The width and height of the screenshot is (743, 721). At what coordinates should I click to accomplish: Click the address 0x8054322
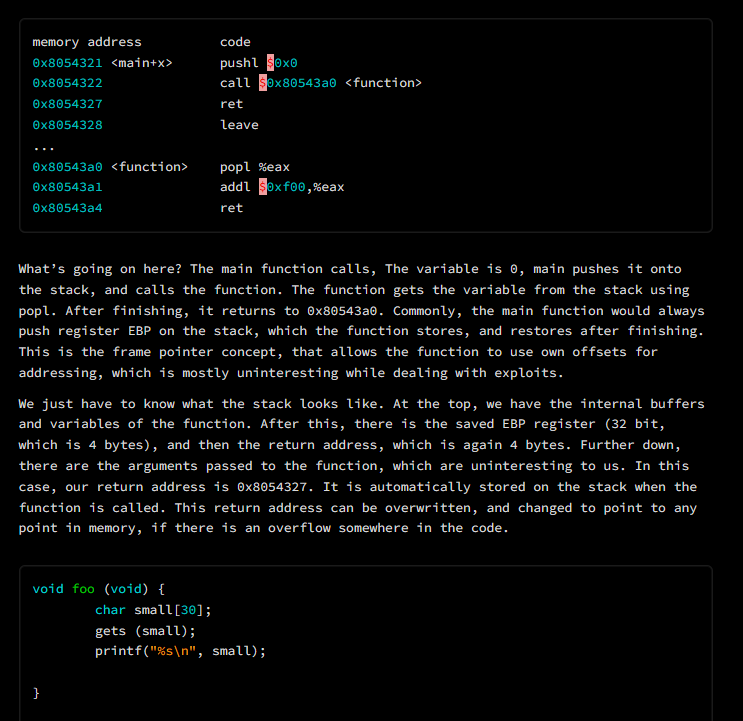tap(67, 83)
